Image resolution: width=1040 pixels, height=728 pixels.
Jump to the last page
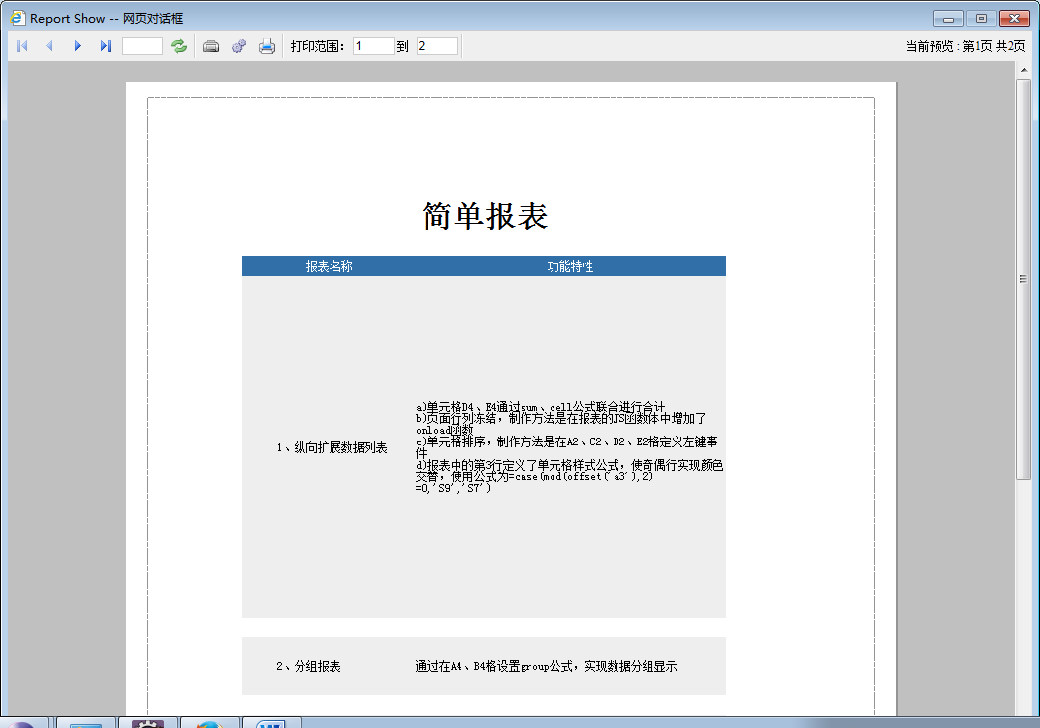[105, 46]
